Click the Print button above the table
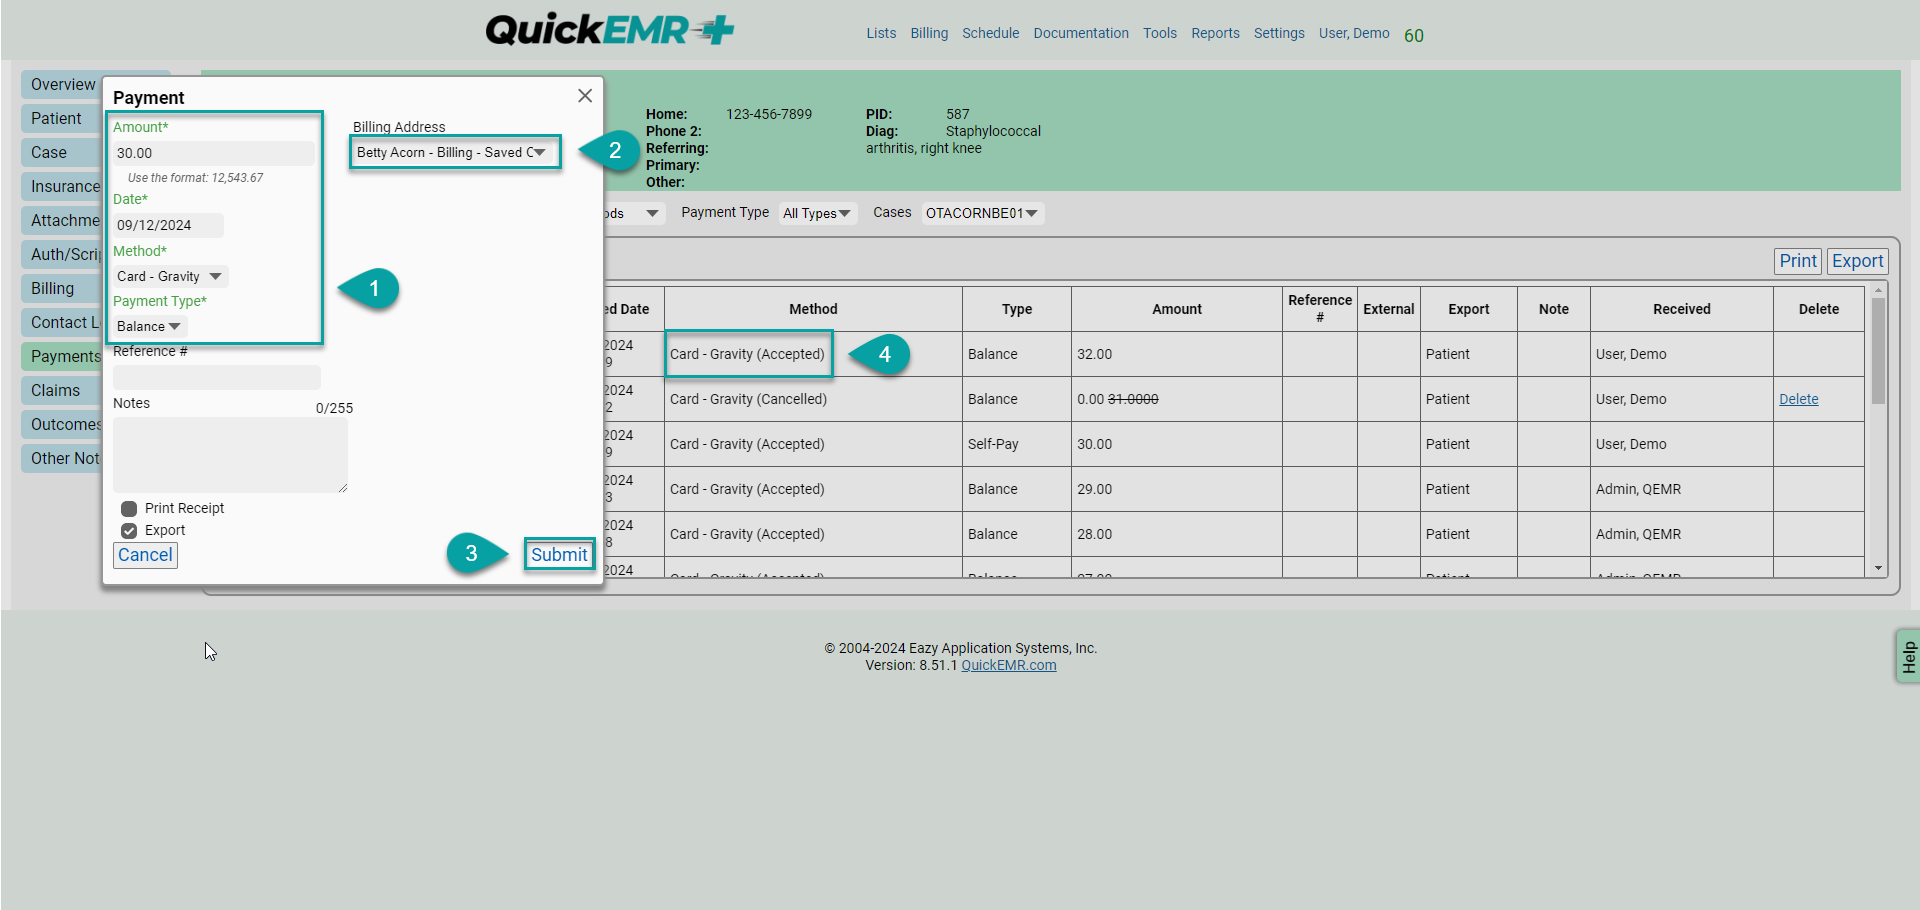This screenshot has height=910, width=1920. (x=1798, y=261)
